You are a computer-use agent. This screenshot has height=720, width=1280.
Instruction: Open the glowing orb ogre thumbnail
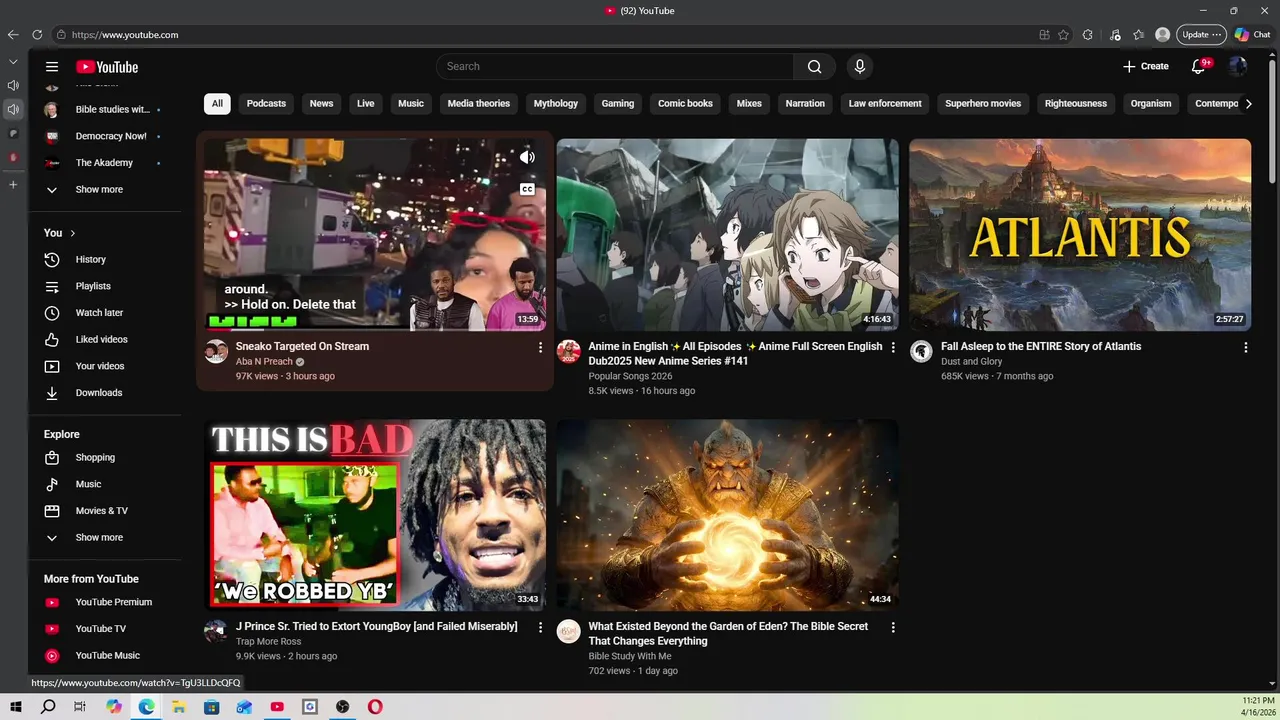727,515
